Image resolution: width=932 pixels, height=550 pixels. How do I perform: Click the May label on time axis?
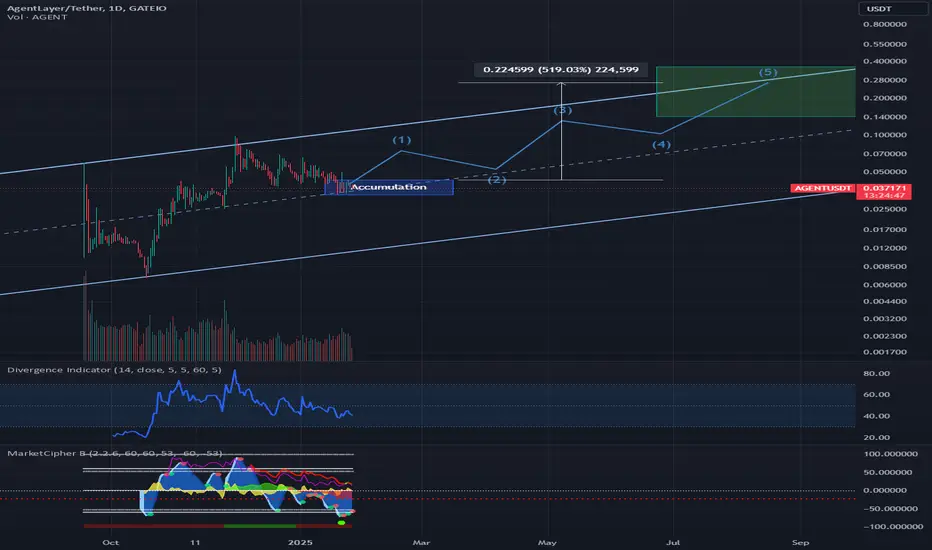pos(547,542)
